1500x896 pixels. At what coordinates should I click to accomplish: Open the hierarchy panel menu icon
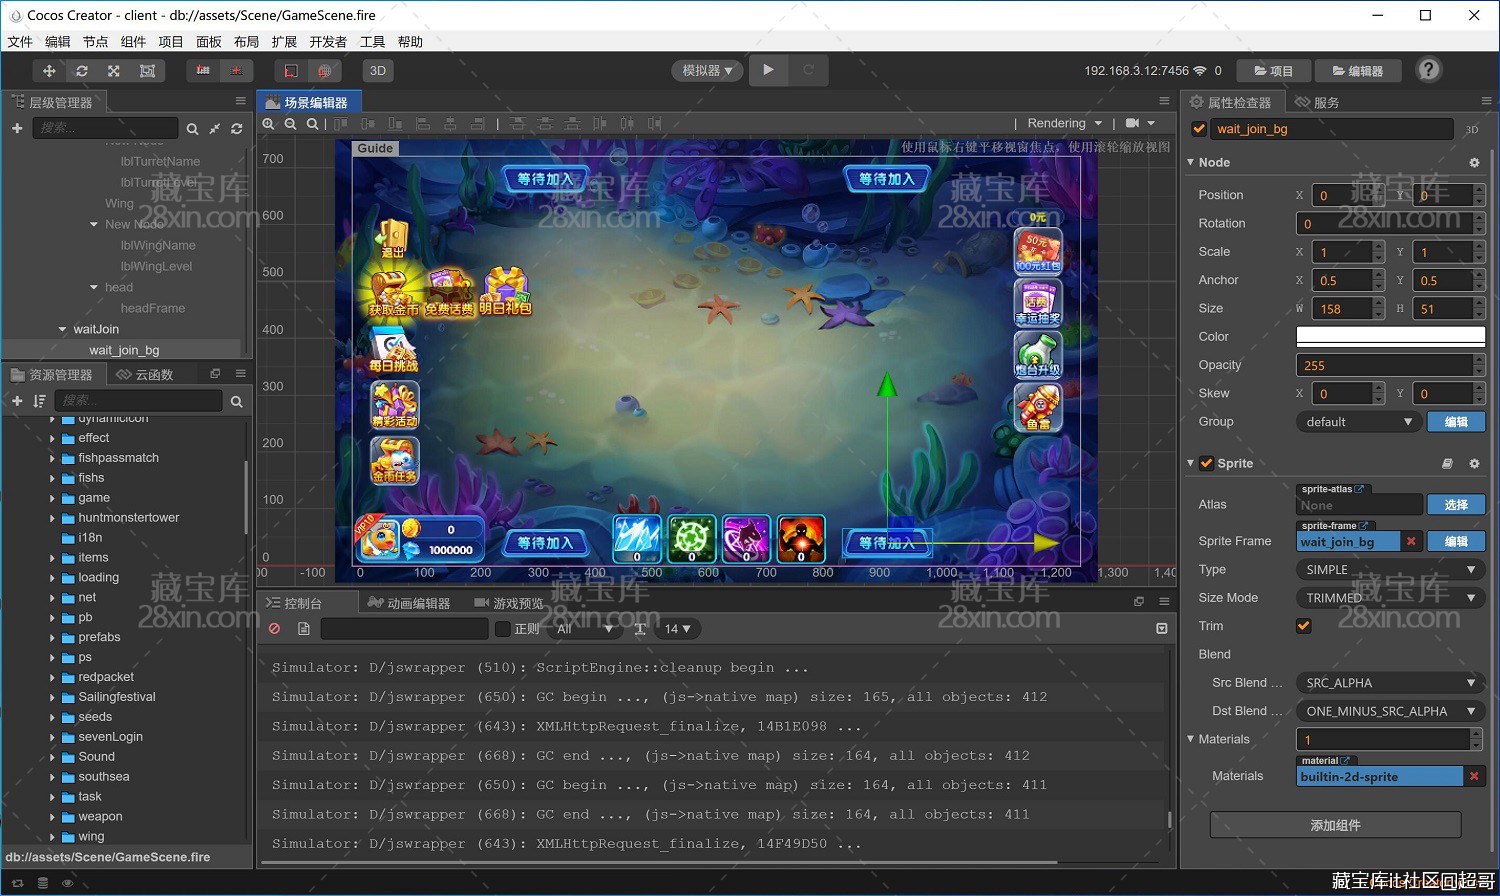tap(240, 101)
